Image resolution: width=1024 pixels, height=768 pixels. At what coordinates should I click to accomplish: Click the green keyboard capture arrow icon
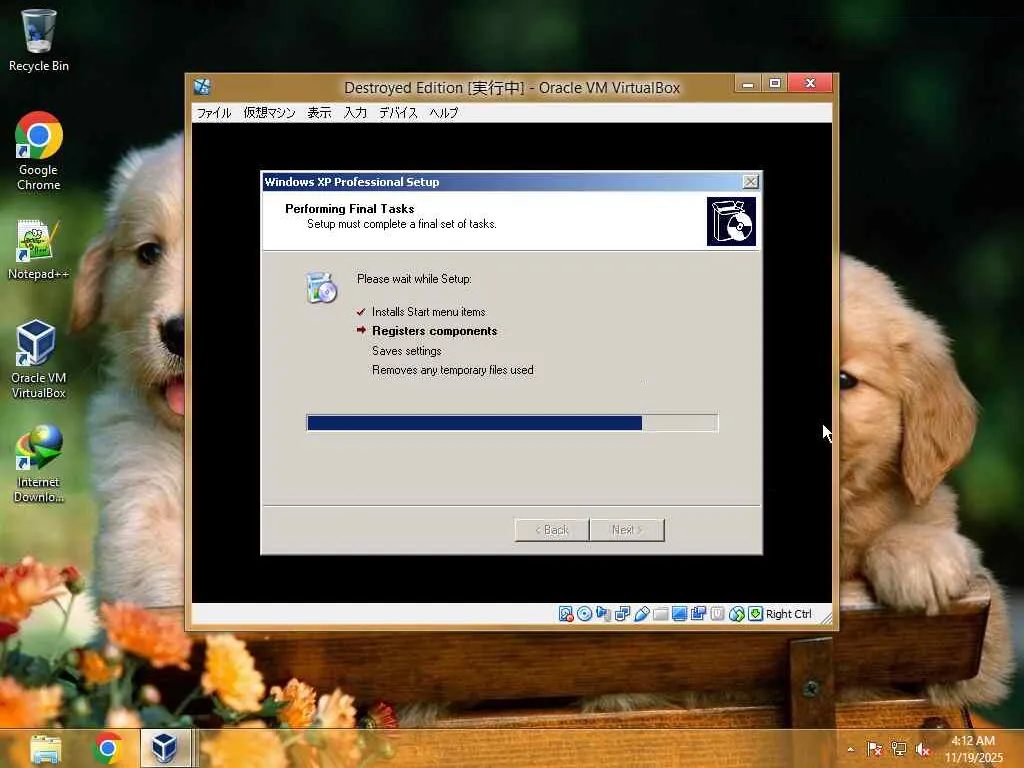[x=755, y=614]
